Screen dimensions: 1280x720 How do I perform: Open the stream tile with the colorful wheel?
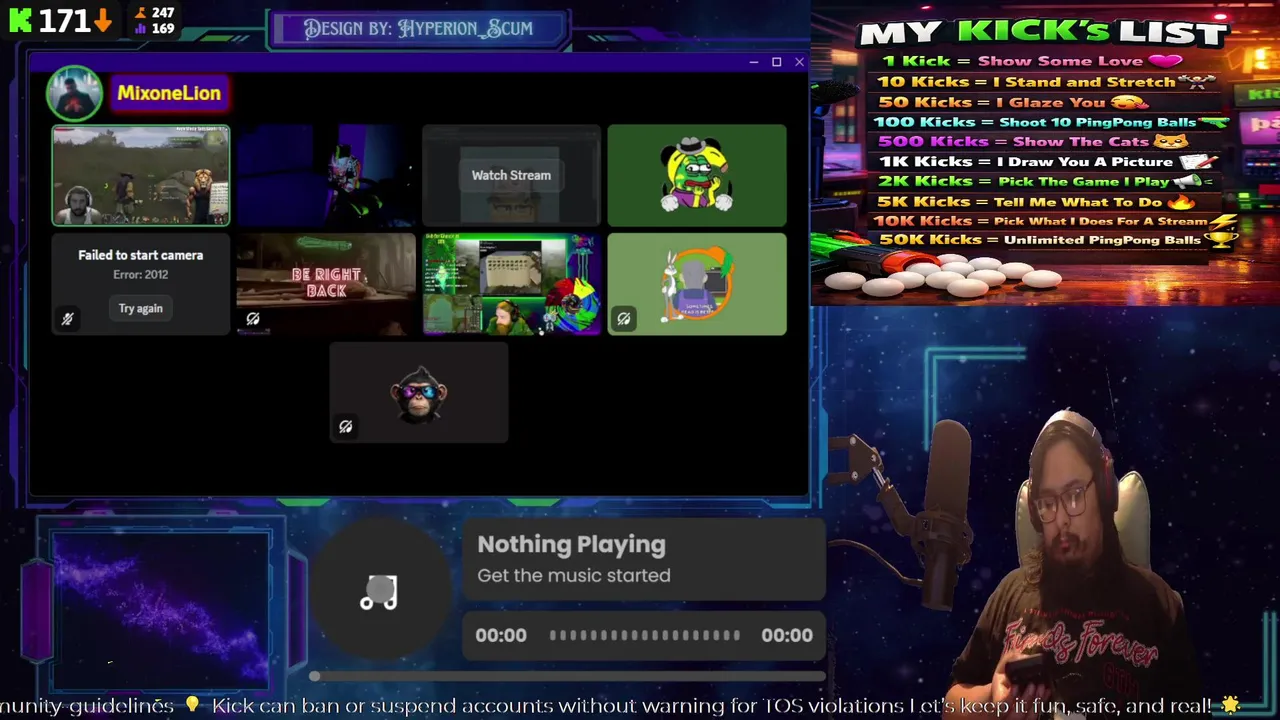pyautogui.click(x=511, y=284)
